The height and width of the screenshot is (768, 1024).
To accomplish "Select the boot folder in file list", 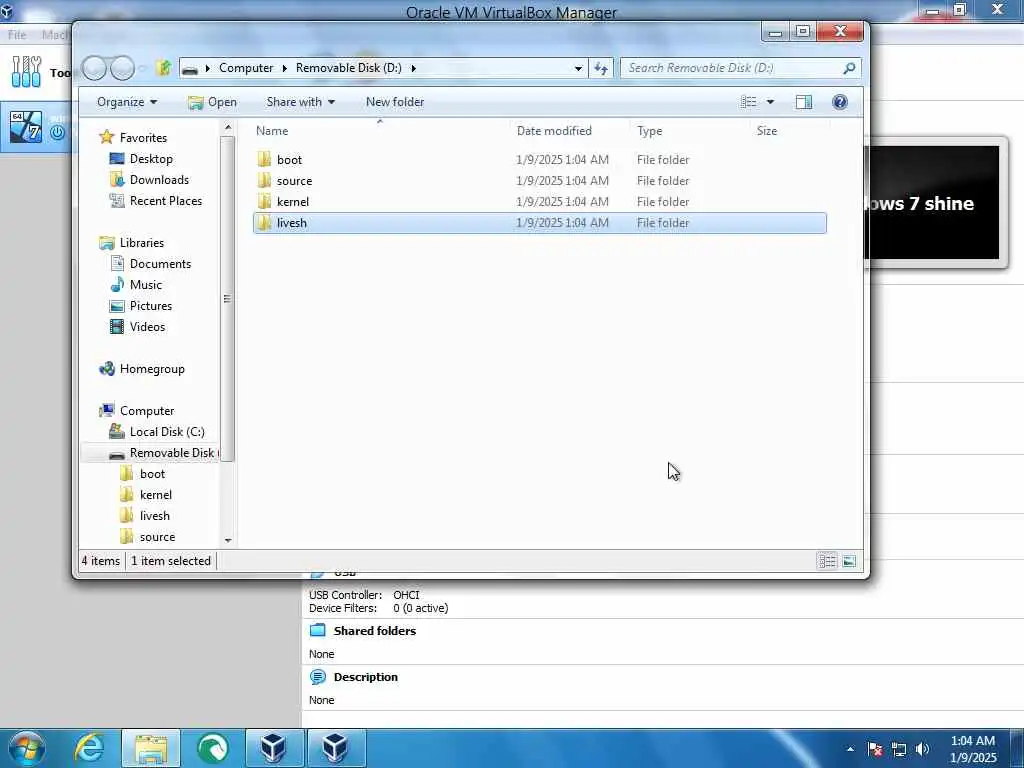I will 539,159.
